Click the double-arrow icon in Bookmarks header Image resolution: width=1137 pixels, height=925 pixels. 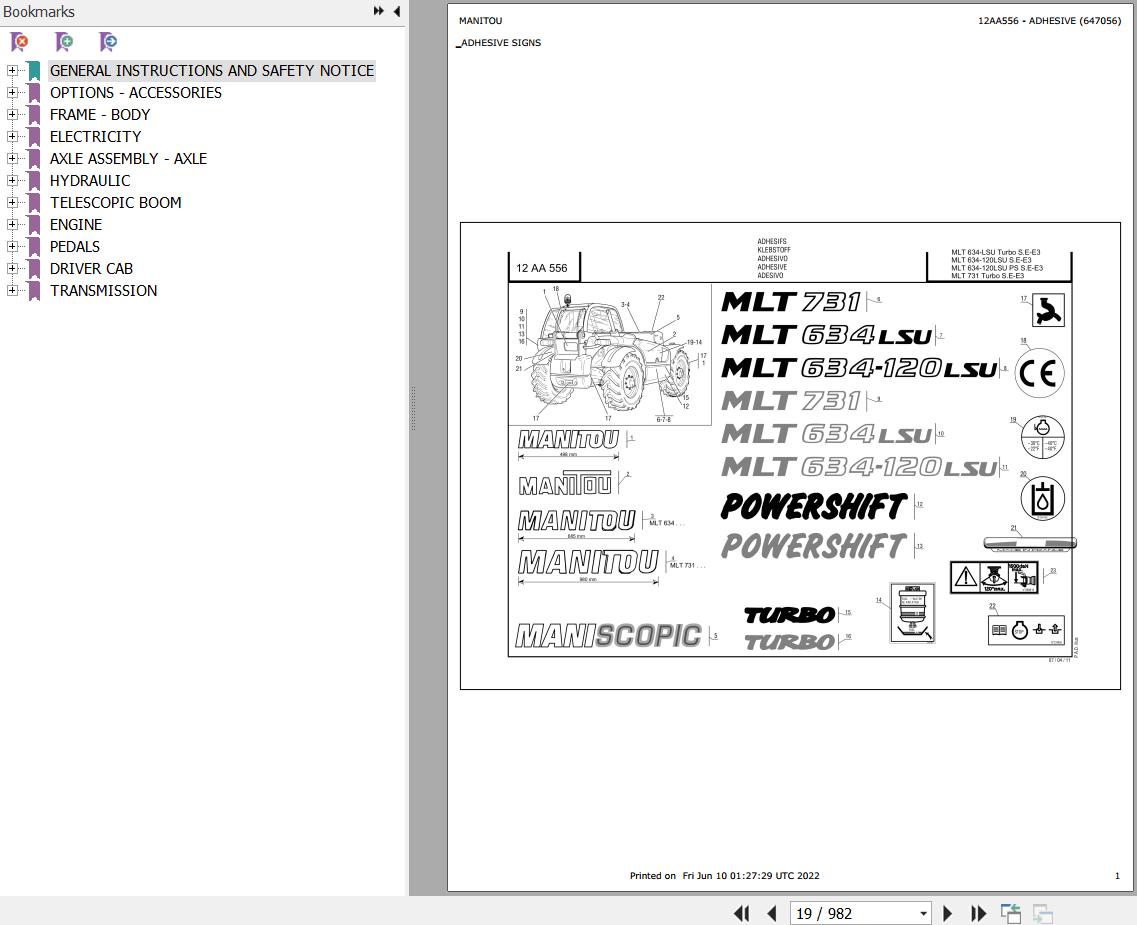[x=379, y=11]
